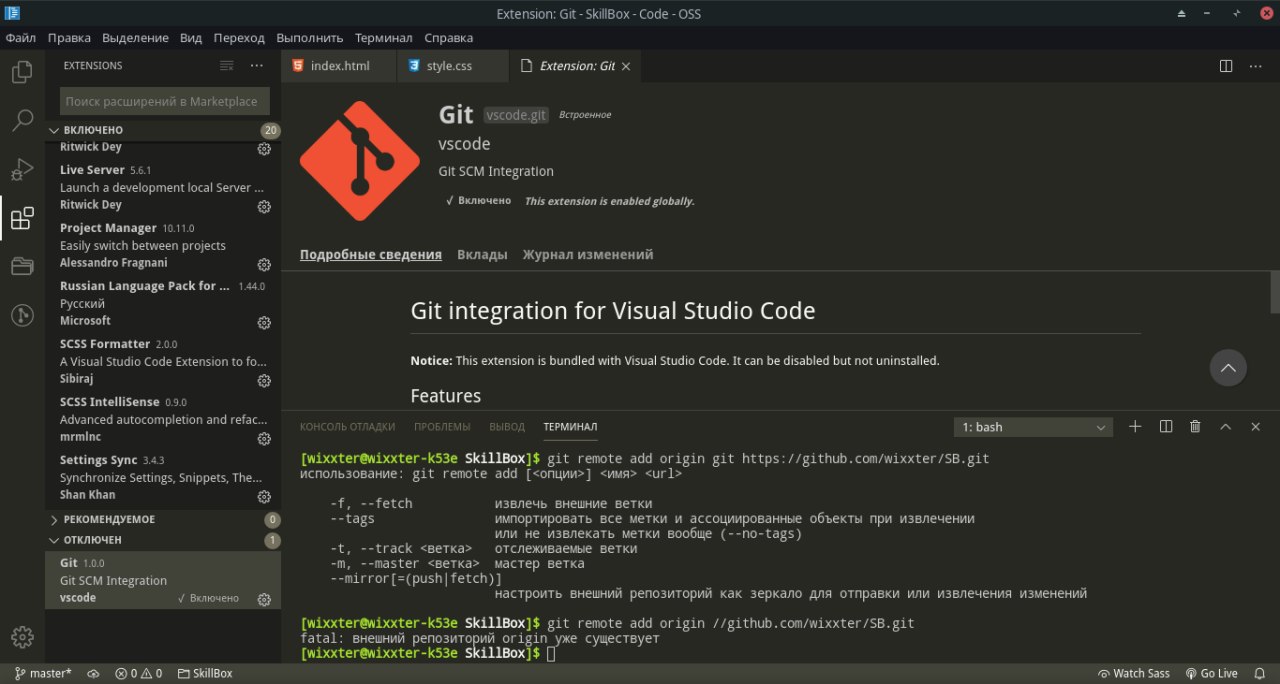Image resolution: width=1280 pixels, height=684 pixels.
Task: Open the Терминал menu
Action: tap(383, 38)
